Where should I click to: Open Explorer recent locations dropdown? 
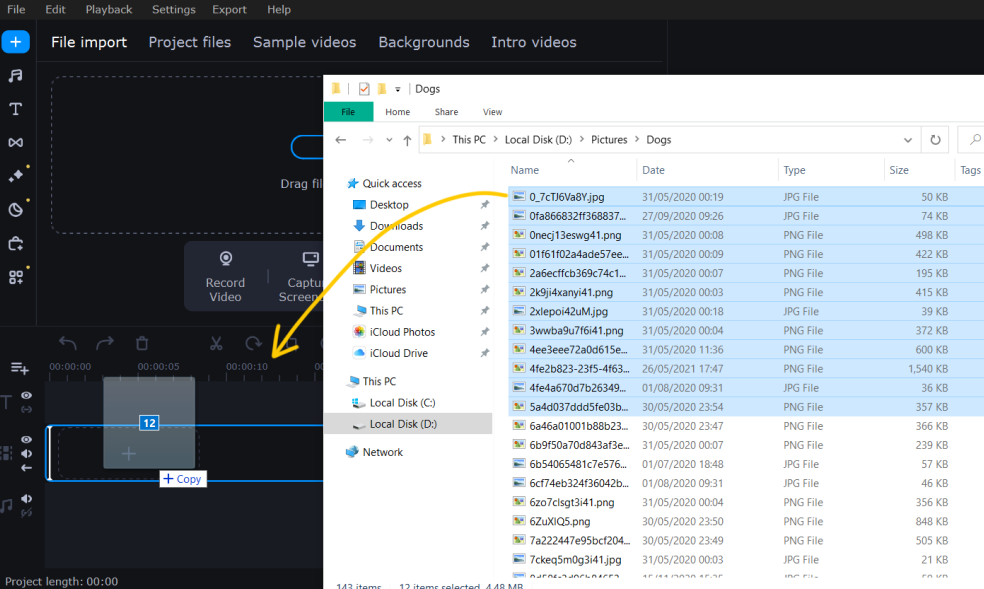(x=389, y=140)
